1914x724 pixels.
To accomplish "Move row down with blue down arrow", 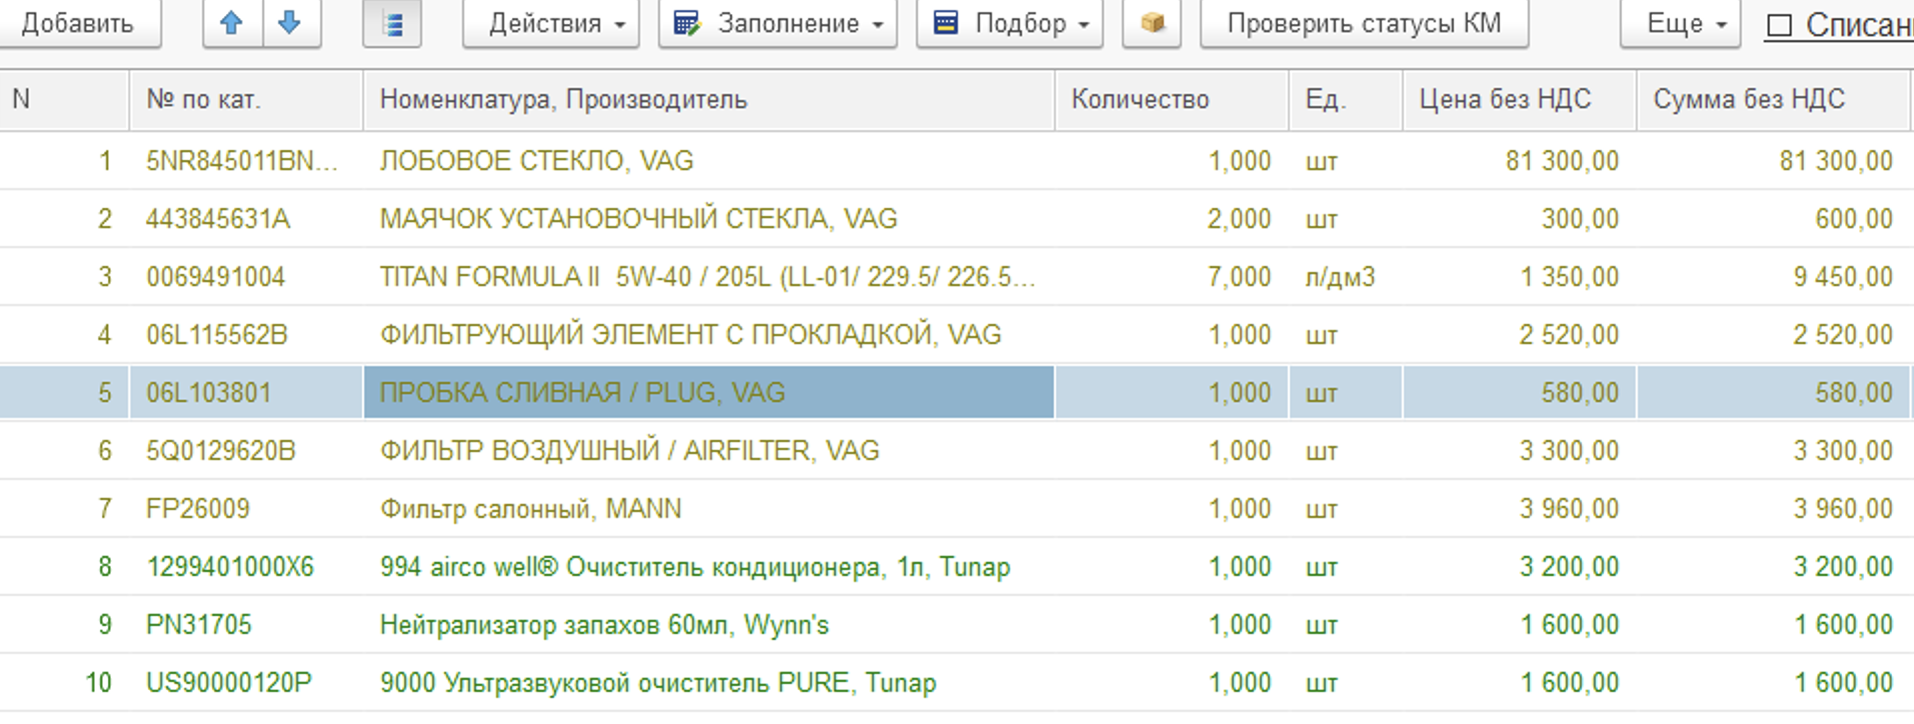I will pyautogui.click(x=291, y=23).
